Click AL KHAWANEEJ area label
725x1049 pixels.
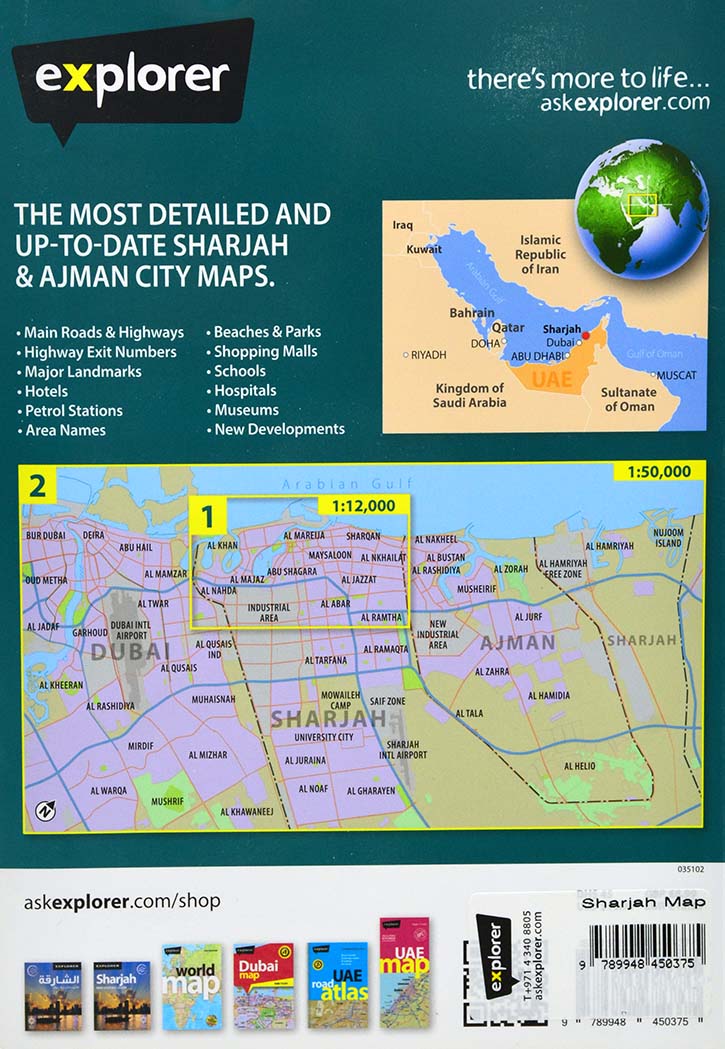point(247,812)
